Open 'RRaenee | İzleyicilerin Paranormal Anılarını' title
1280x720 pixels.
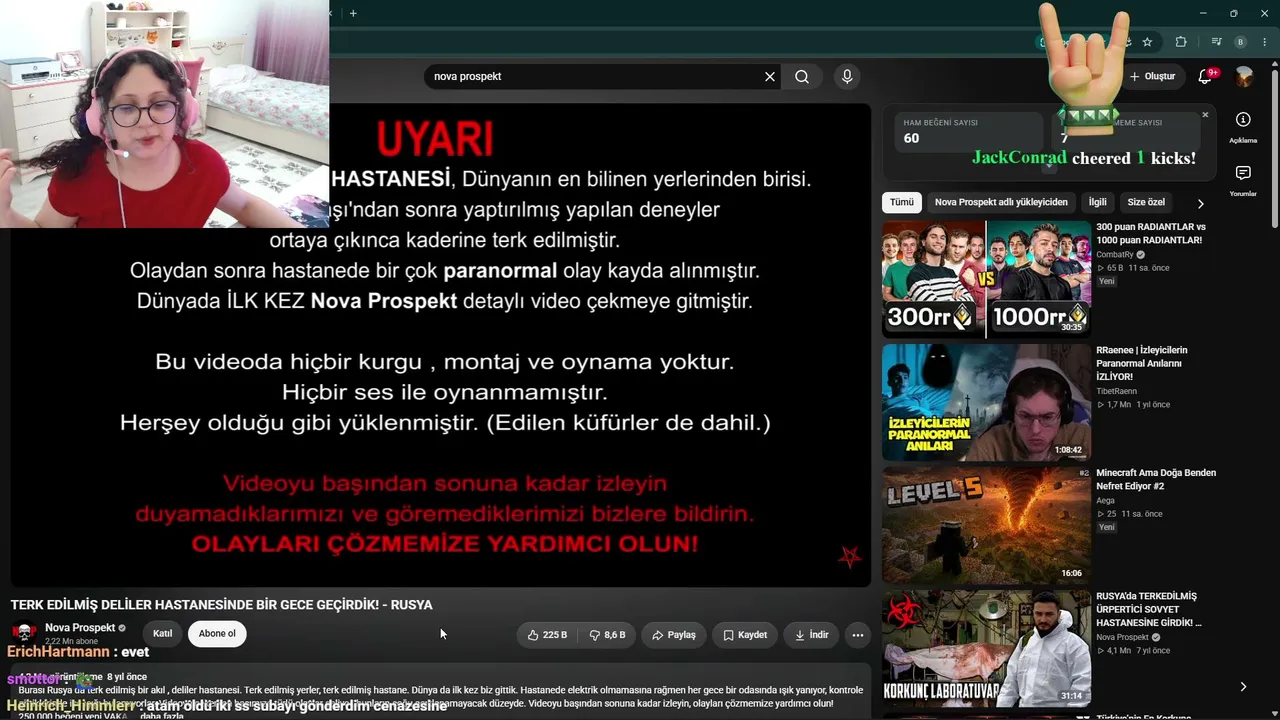point(1142,363)
